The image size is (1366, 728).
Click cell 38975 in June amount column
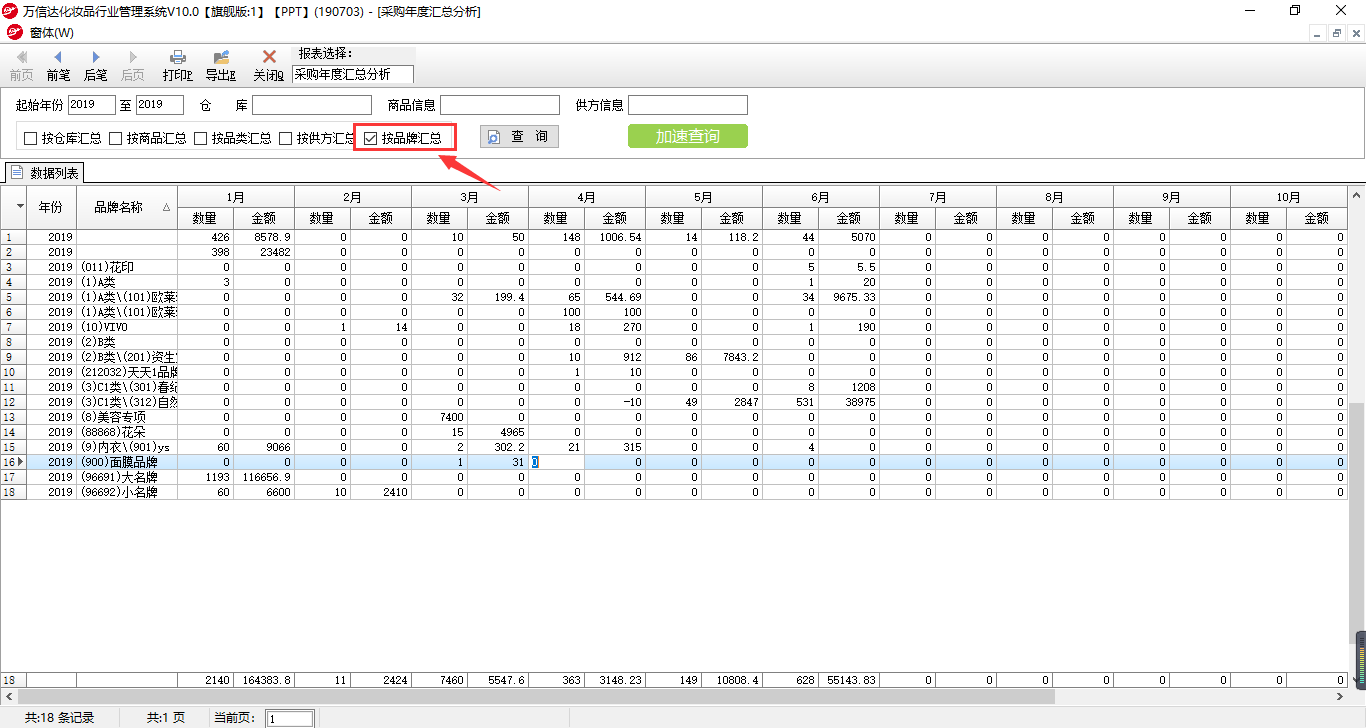[849, 402]
